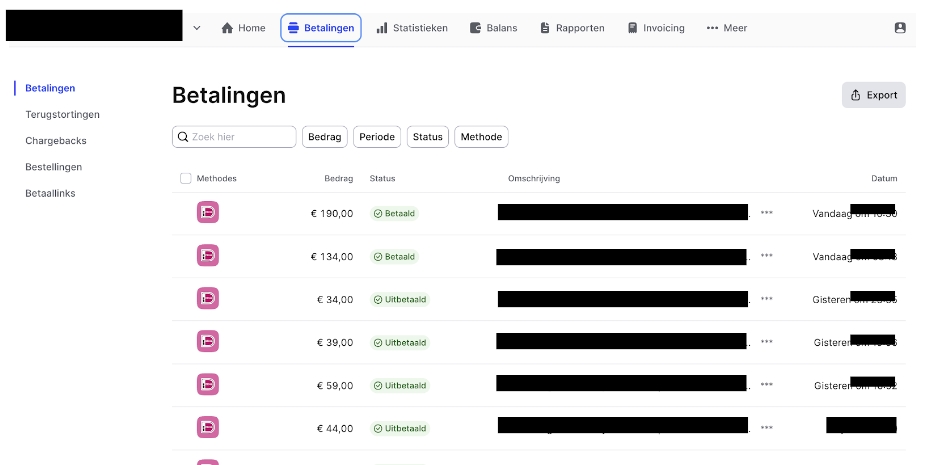Click the Export button

point(873,95)
